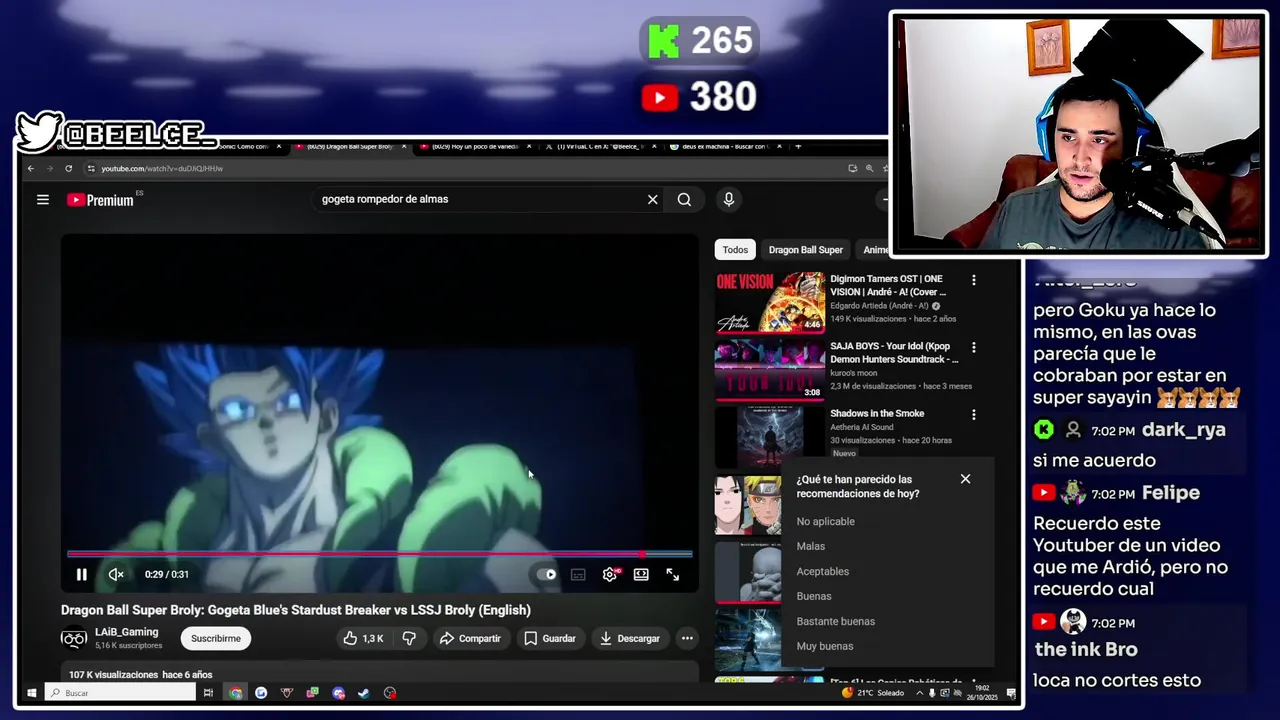
Task: Start voice search with the microphone
Action: click(729, 200)
